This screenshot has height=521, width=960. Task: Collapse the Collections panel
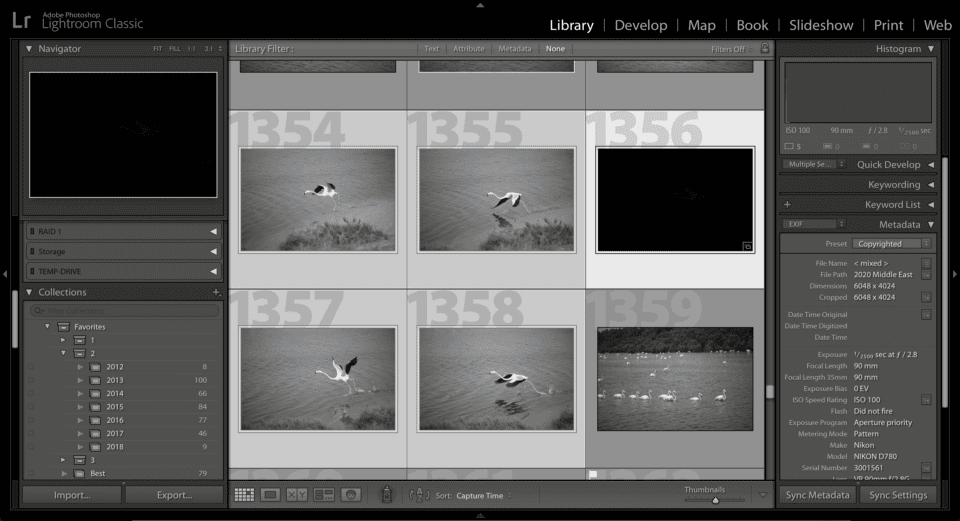[x=29, y=292]
